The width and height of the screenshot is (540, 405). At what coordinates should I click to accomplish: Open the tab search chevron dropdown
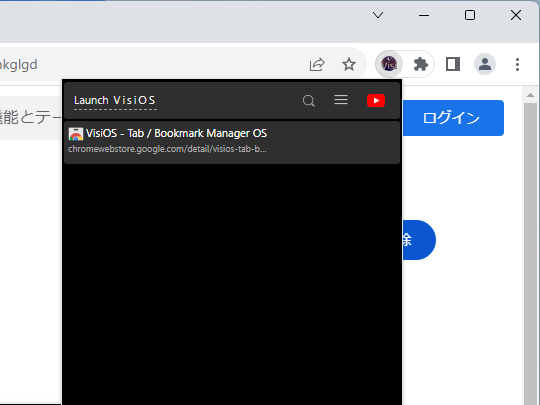(378, 15)
